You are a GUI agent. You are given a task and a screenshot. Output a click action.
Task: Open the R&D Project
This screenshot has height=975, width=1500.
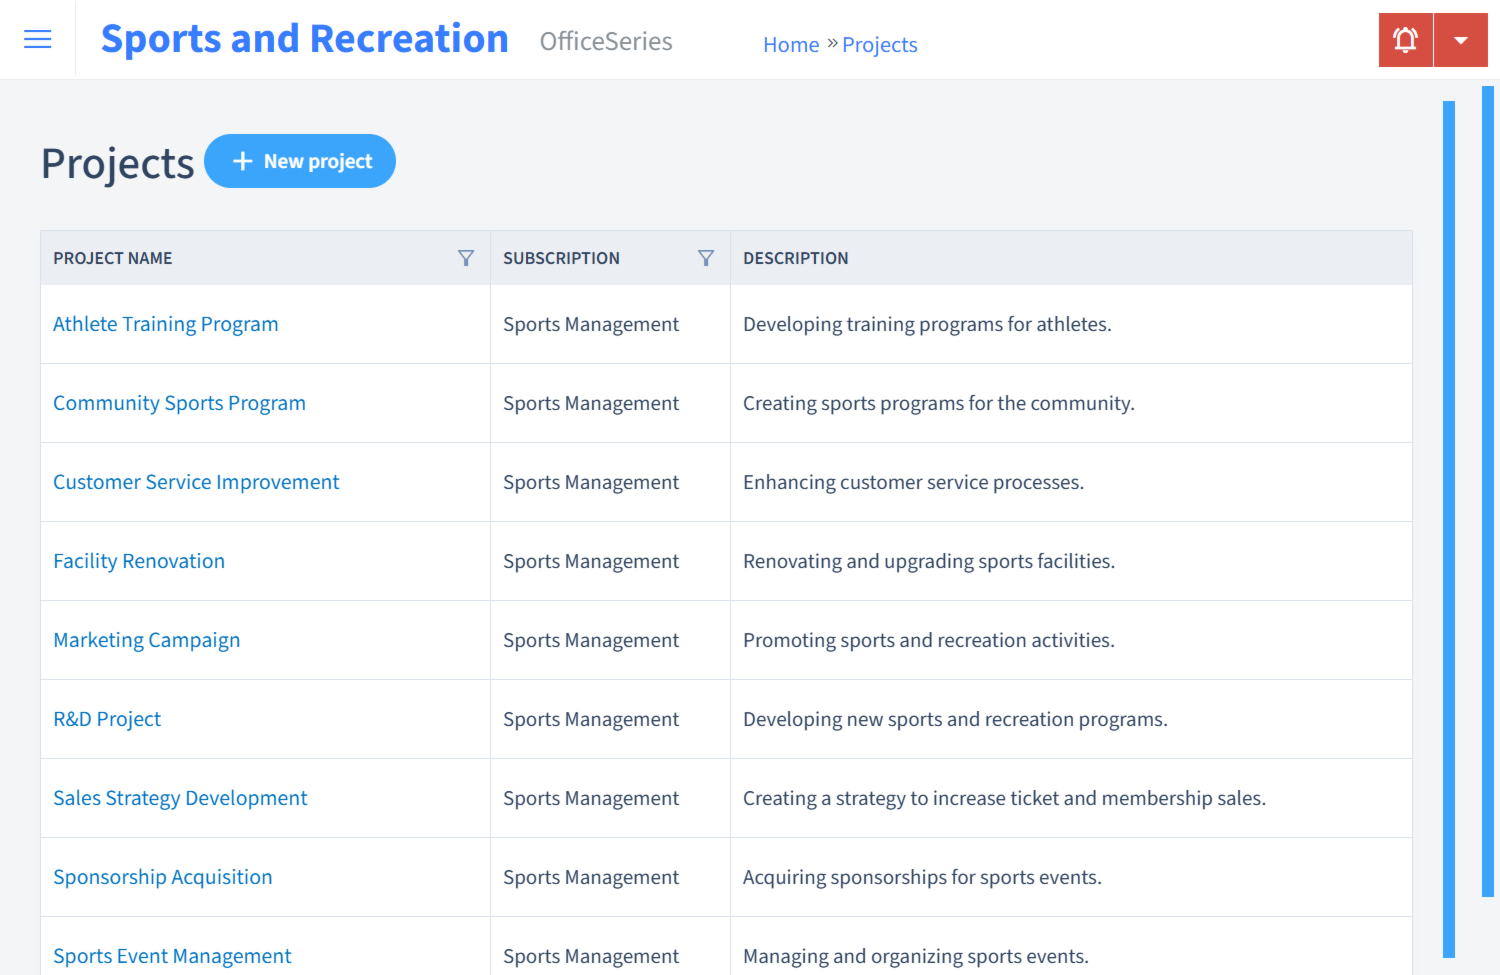coord(107,719)
